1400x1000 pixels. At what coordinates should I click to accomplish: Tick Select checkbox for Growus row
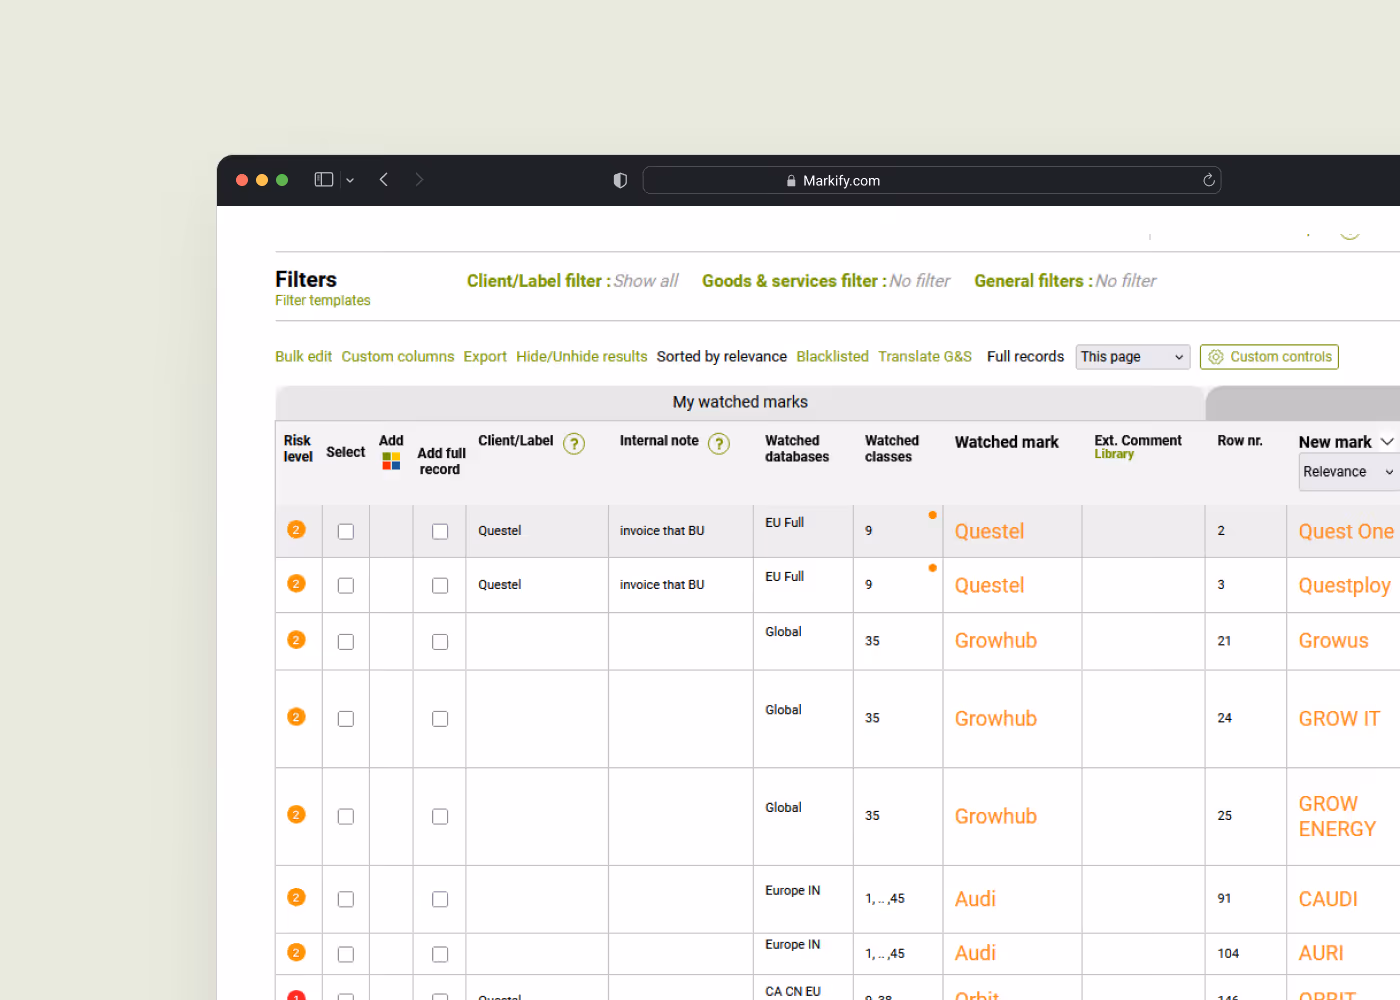[346, 642]
